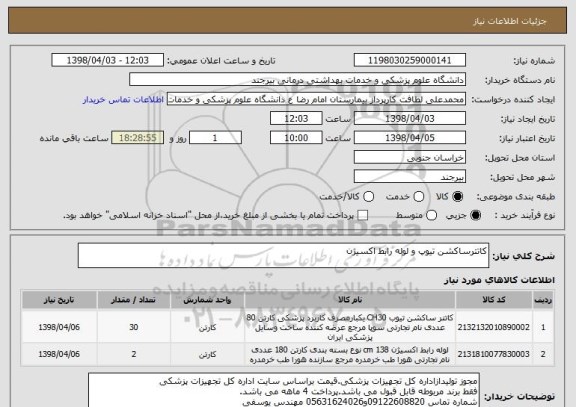
Task: Click the تاریخ نیاز column header
Action: click(59, 300)
